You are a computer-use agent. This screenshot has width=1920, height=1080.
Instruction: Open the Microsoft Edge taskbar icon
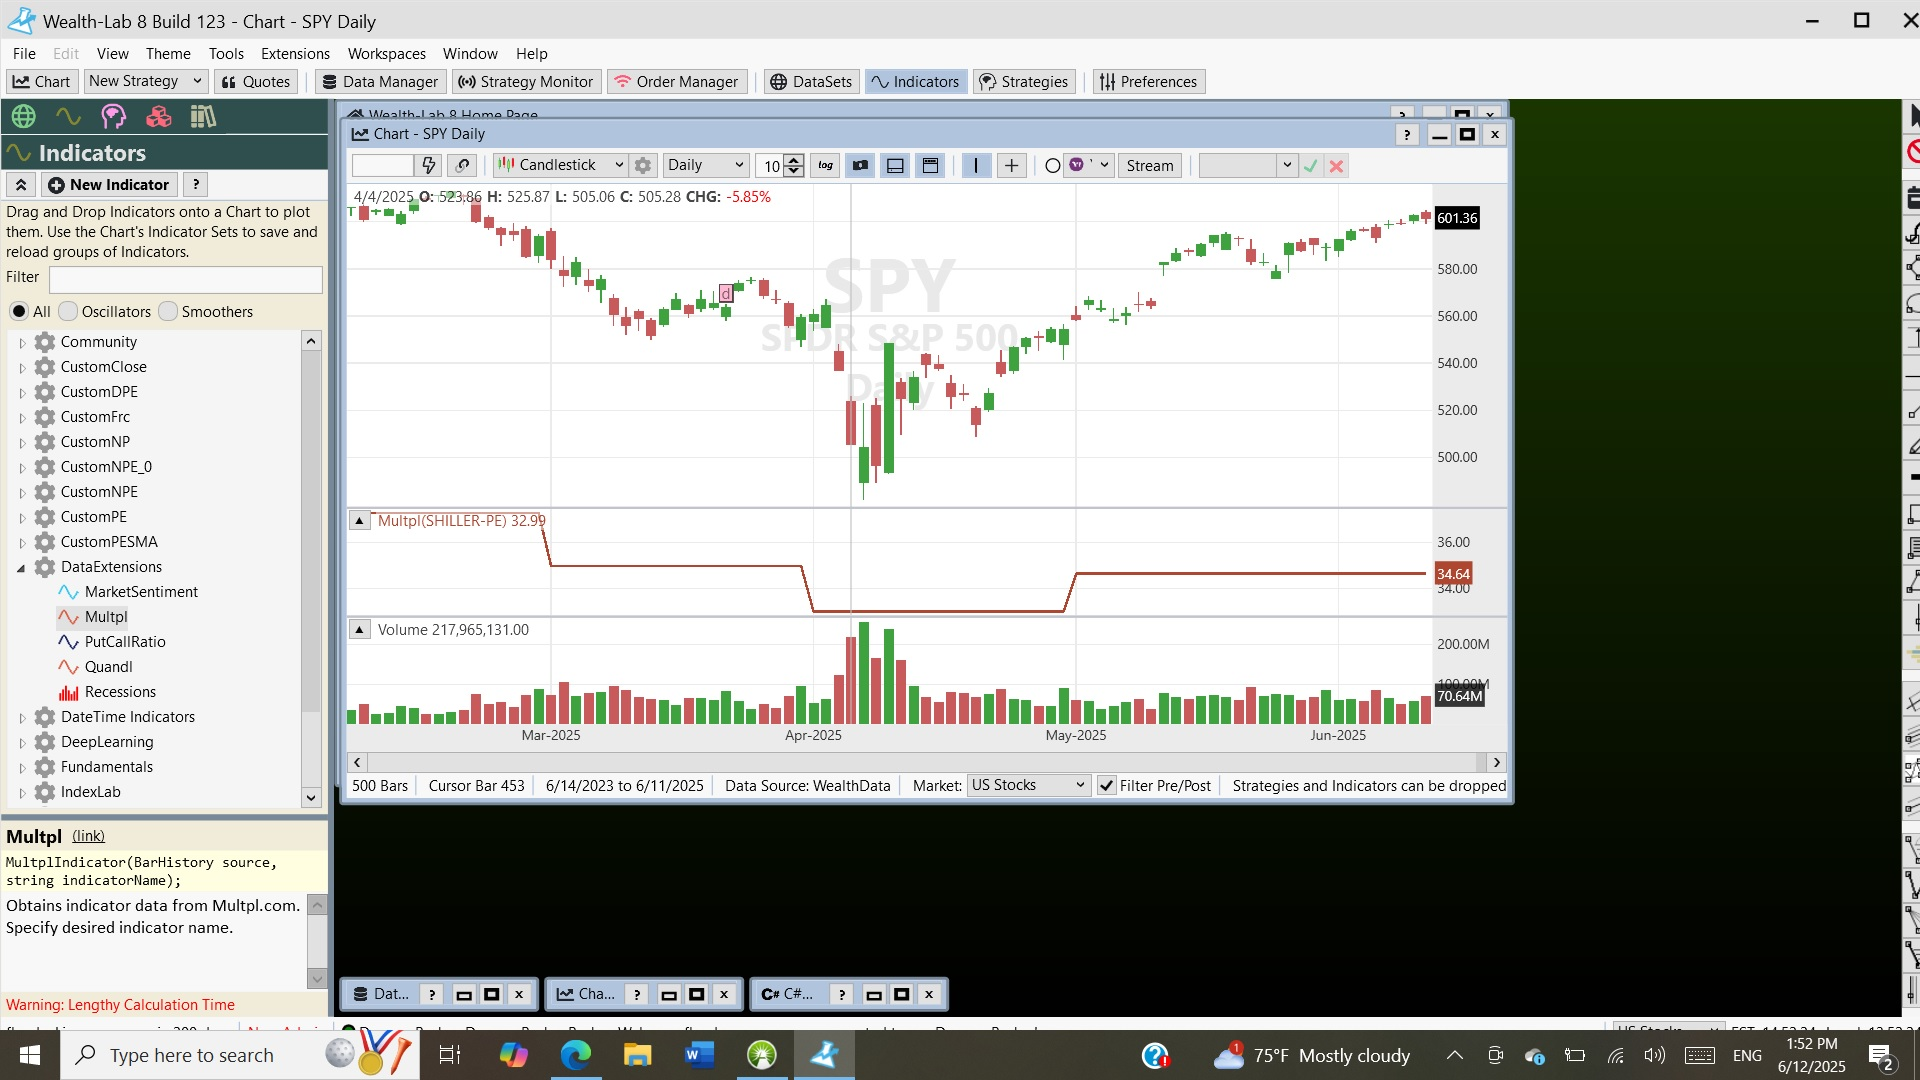[x=575, y=1055]
